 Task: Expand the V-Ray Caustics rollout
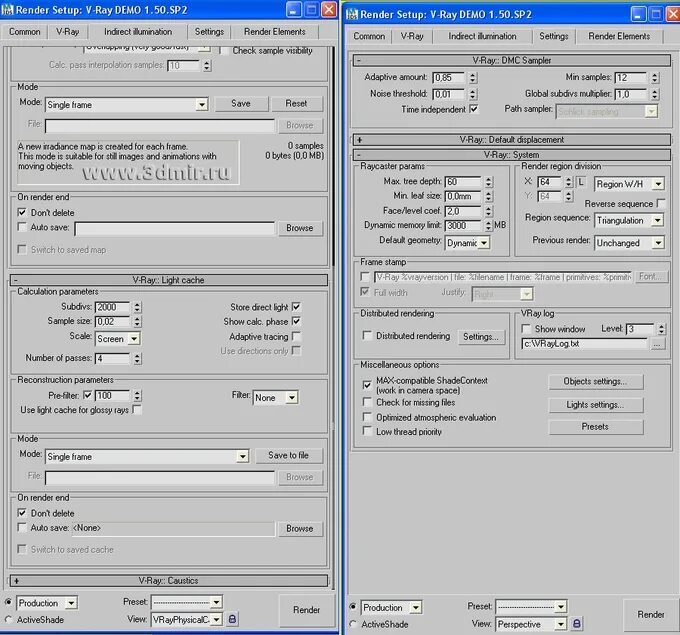click(169, 580)
